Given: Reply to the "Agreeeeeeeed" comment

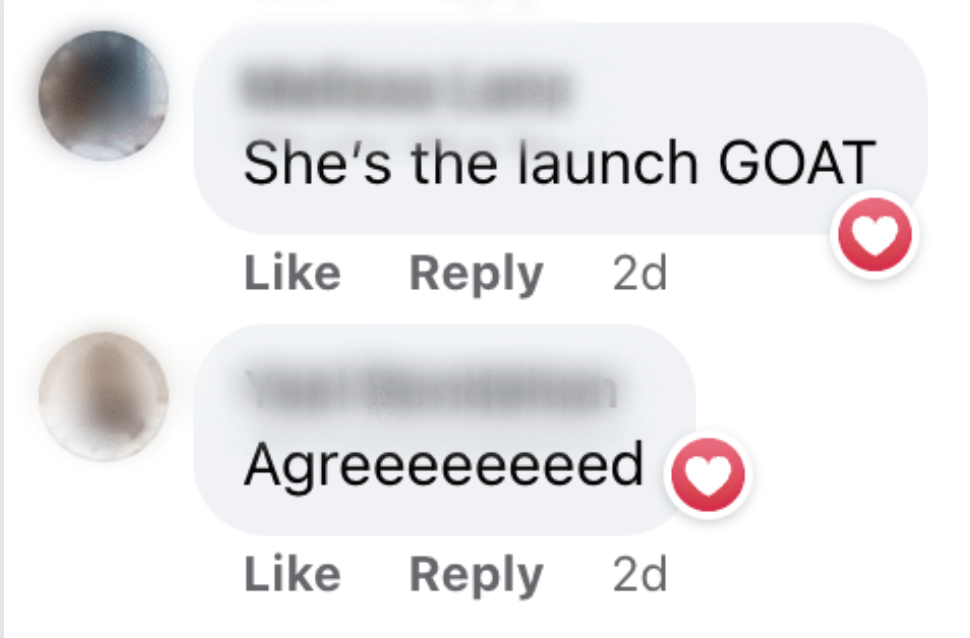Looking at the screenshot, I should (x=476, y=575).
